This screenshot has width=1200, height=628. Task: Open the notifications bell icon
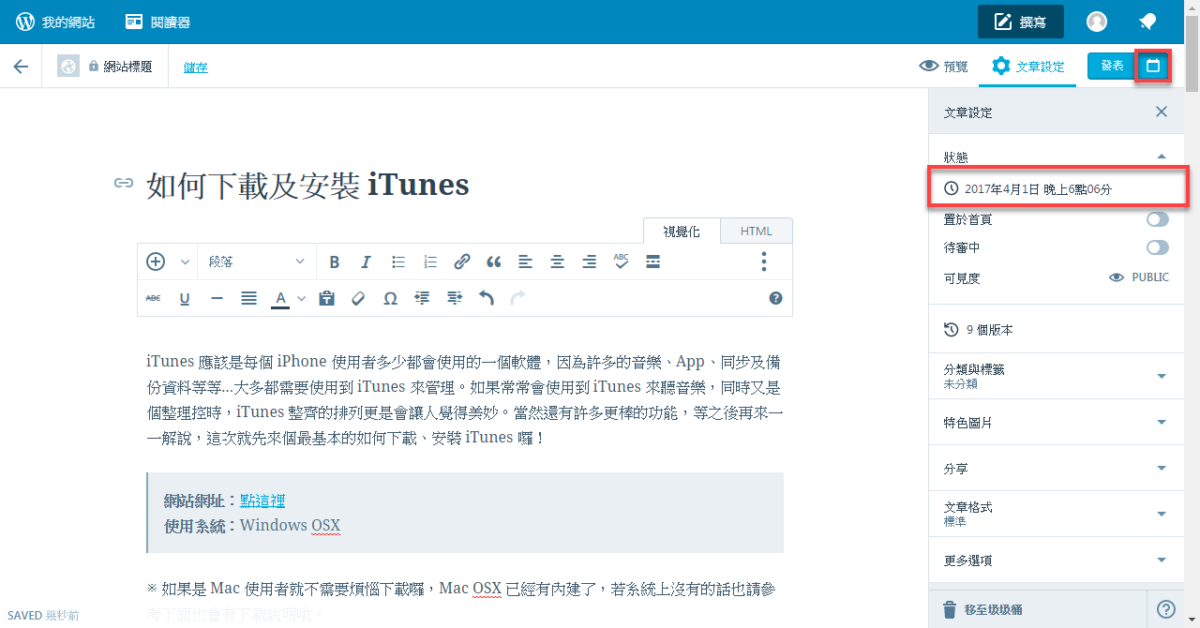click(x=1148, y=21)
